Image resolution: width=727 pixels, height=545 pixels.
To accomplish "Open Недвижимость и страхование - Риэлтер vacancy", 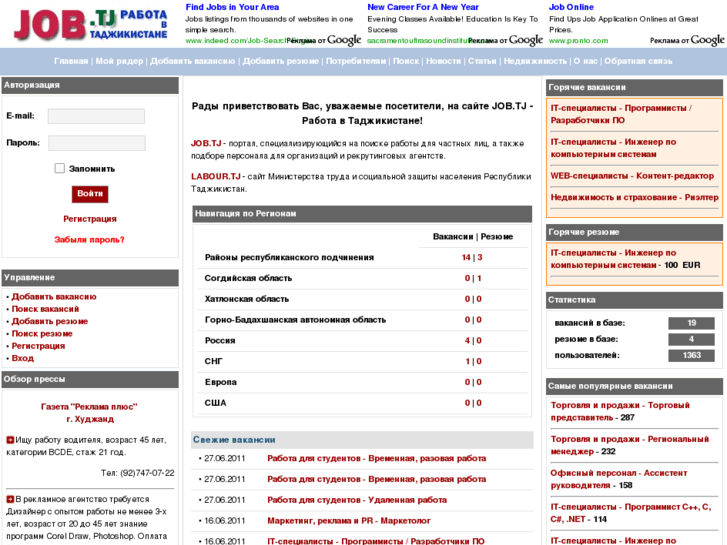I will [634, 197].
